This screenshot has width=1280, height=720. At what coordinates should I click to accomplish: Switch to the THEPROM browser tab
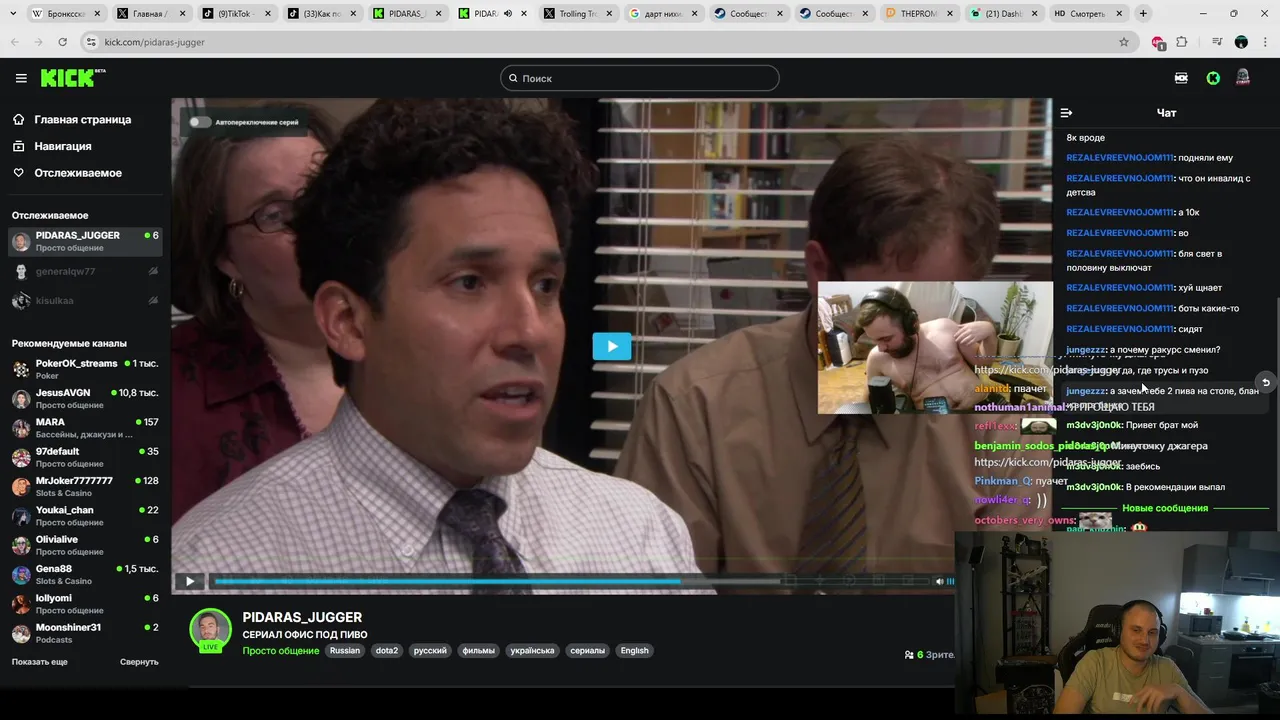click(x=920, y=14)
